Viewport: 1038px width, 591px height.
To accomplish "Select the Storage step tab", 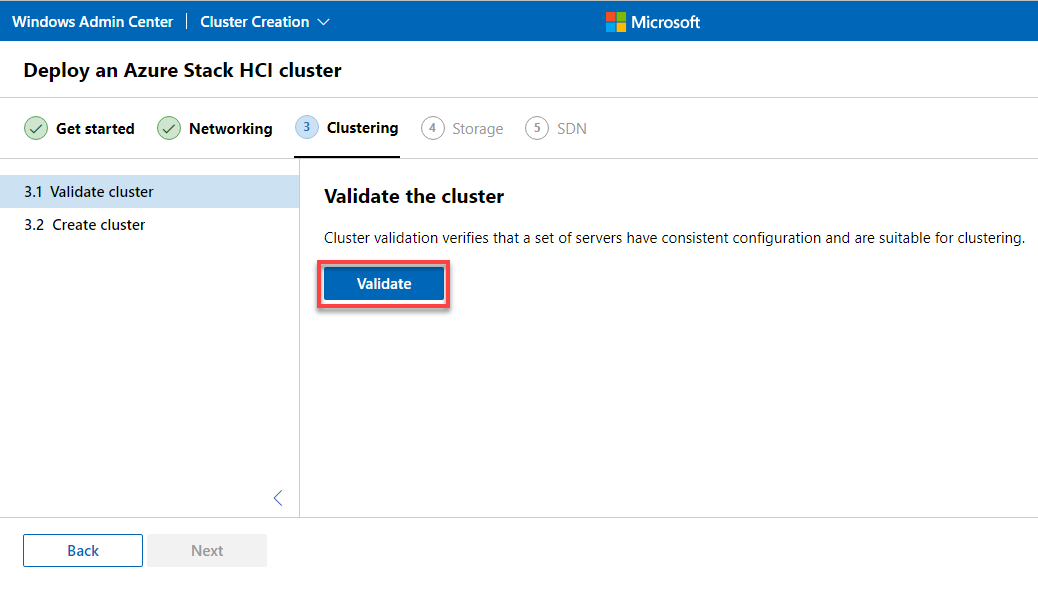I will [462, 128].
